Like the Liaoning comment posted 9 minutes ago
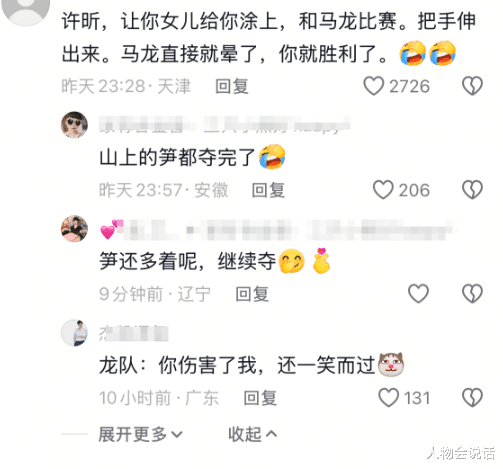The height and width of the screenshot is (469, 503). click(418, 294)
